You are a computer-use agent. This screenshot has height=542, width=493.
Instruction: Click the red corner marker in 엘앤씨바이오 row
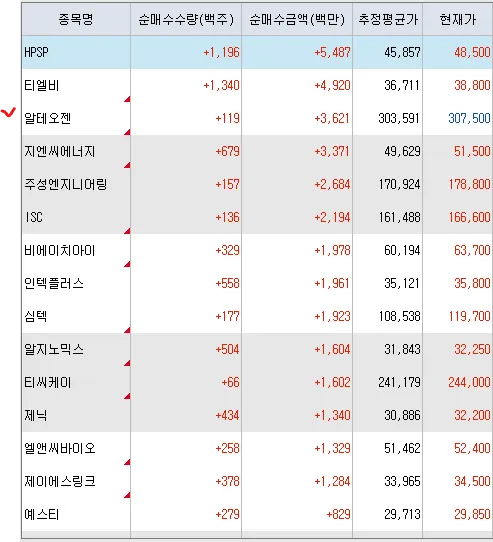[x=128, y=462]
